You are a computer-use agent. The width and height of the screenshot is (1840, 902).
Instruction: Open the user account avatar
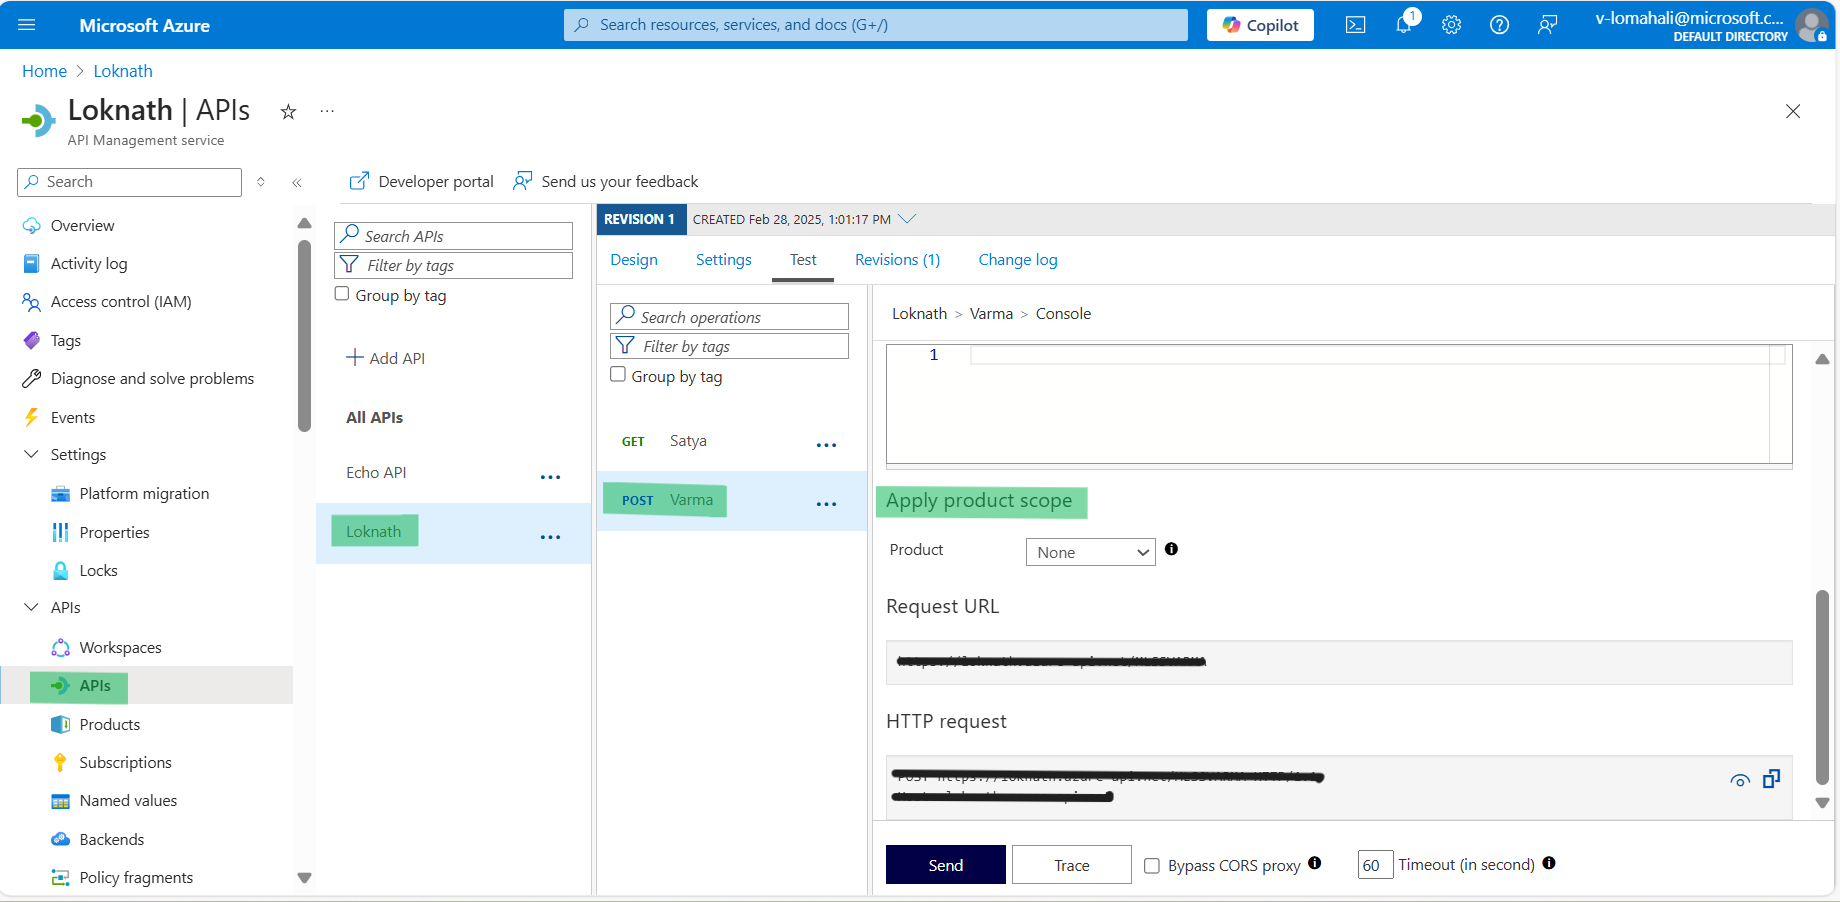coord(1811,25)
